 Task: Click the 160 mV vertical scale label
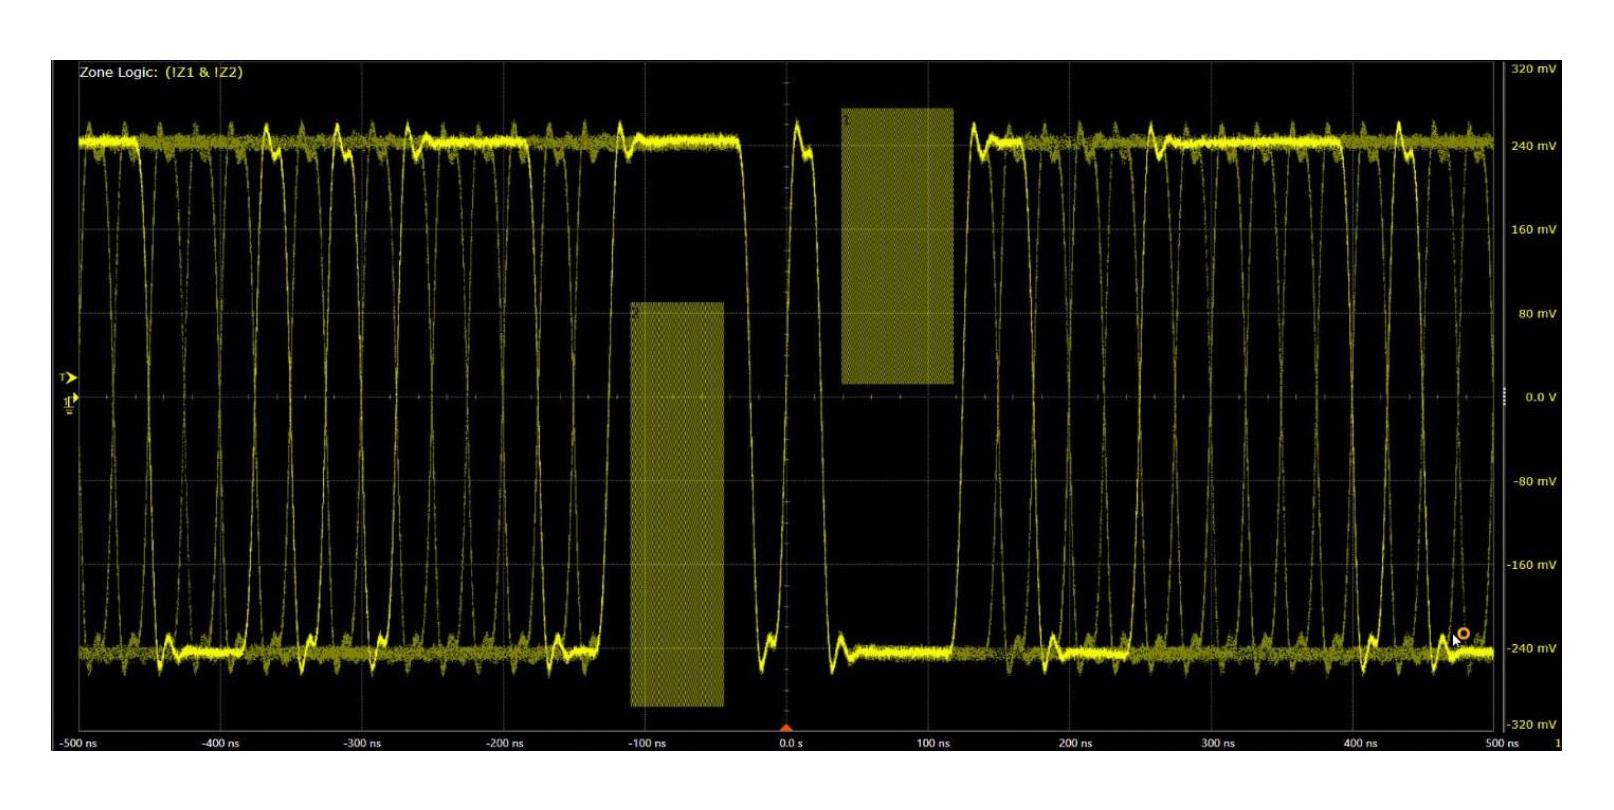point(1534,230)
